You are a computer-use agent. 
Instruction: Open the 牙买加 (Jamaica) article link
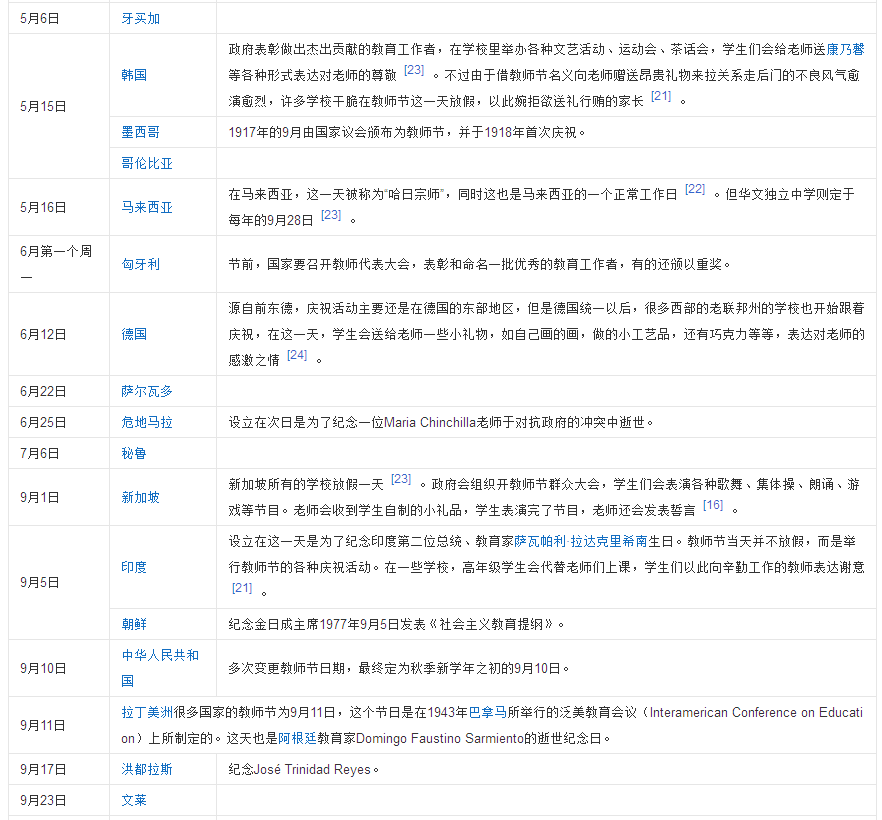(141, 17)
